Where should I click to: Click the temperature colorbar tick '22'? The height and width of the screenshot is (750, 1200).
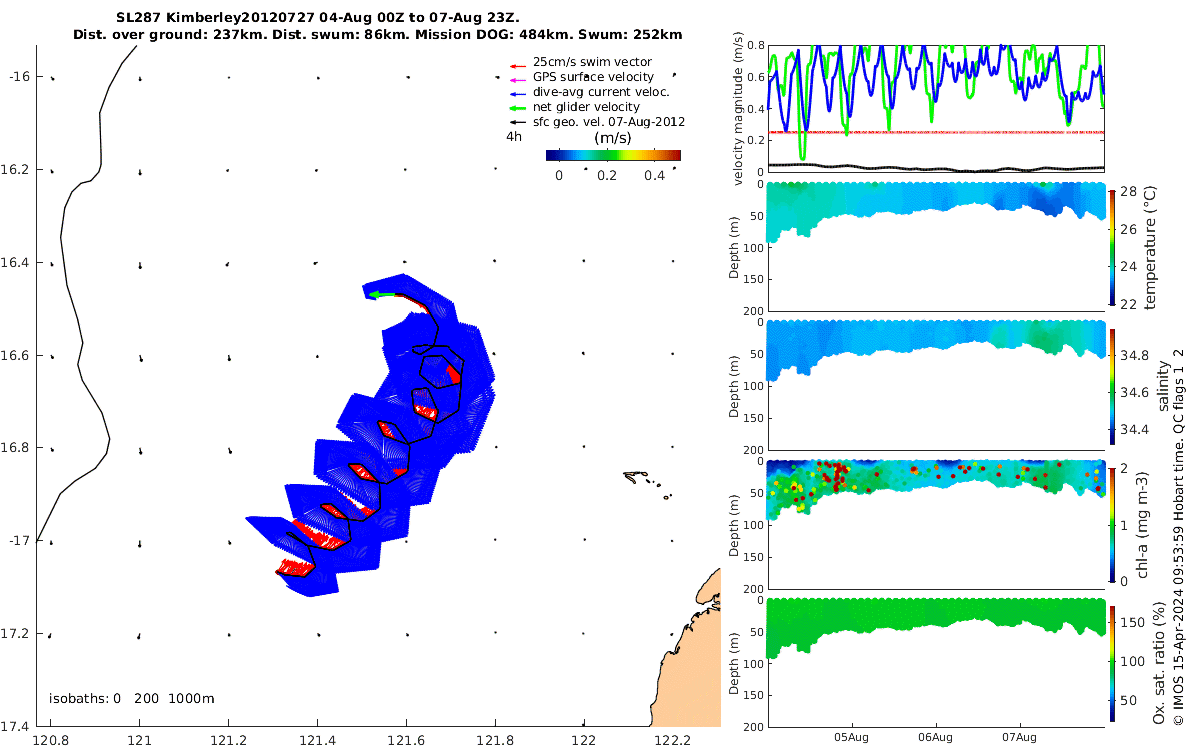[1127, 304]
